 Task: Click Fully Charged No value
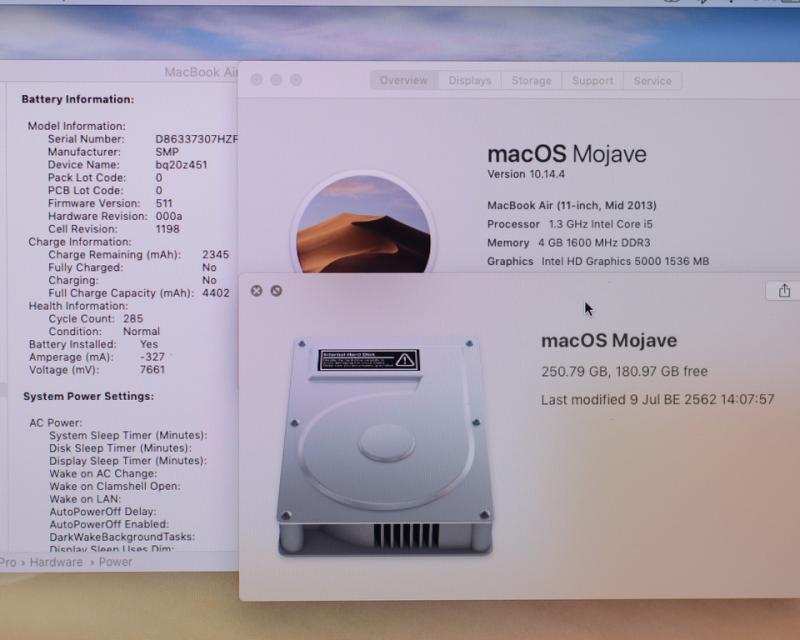[x=209, y=267]
